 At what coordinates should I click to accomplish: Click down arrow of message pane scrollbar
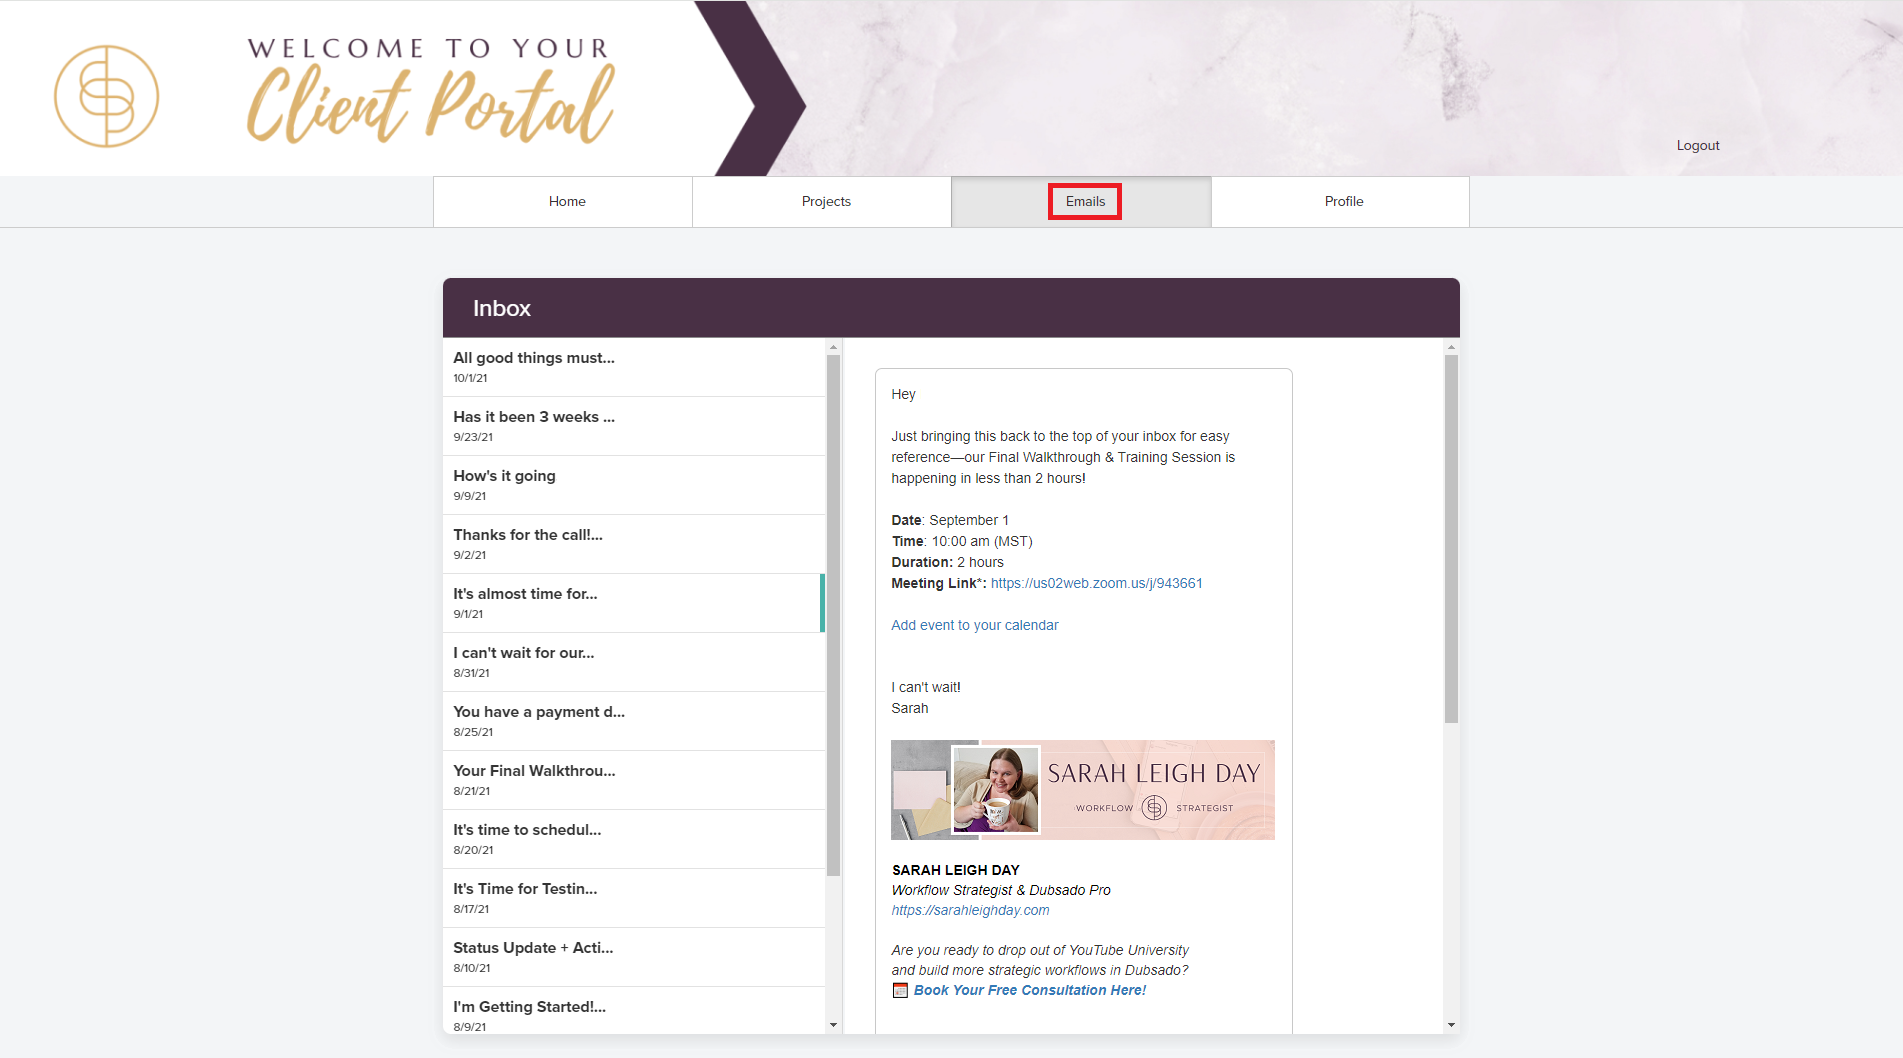[1451, 1025]
